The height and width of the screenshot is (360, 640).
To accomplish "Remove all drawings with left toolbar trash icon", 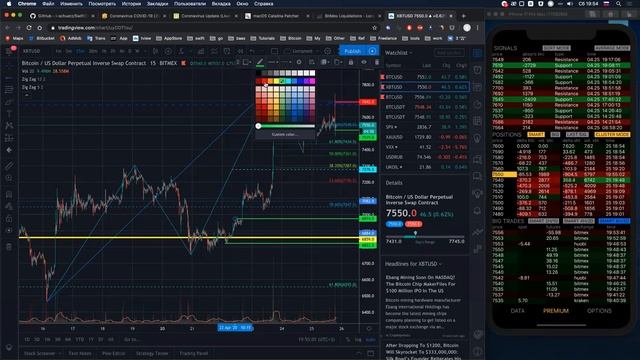I will [x=9, y=247].
